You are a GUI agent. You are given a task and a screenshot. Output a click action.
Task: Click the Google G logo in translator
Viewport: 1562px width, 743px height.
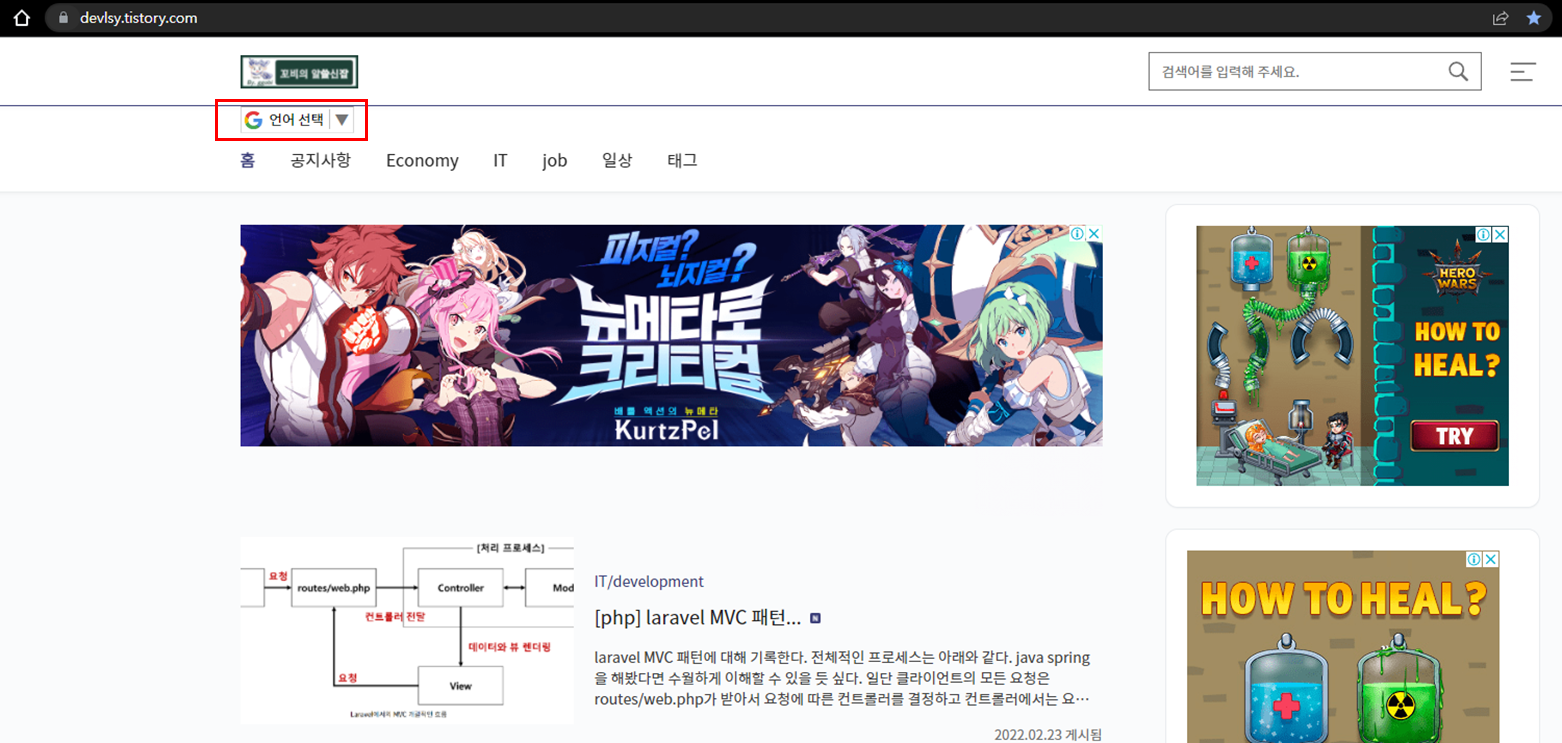(x=253, y=120)
